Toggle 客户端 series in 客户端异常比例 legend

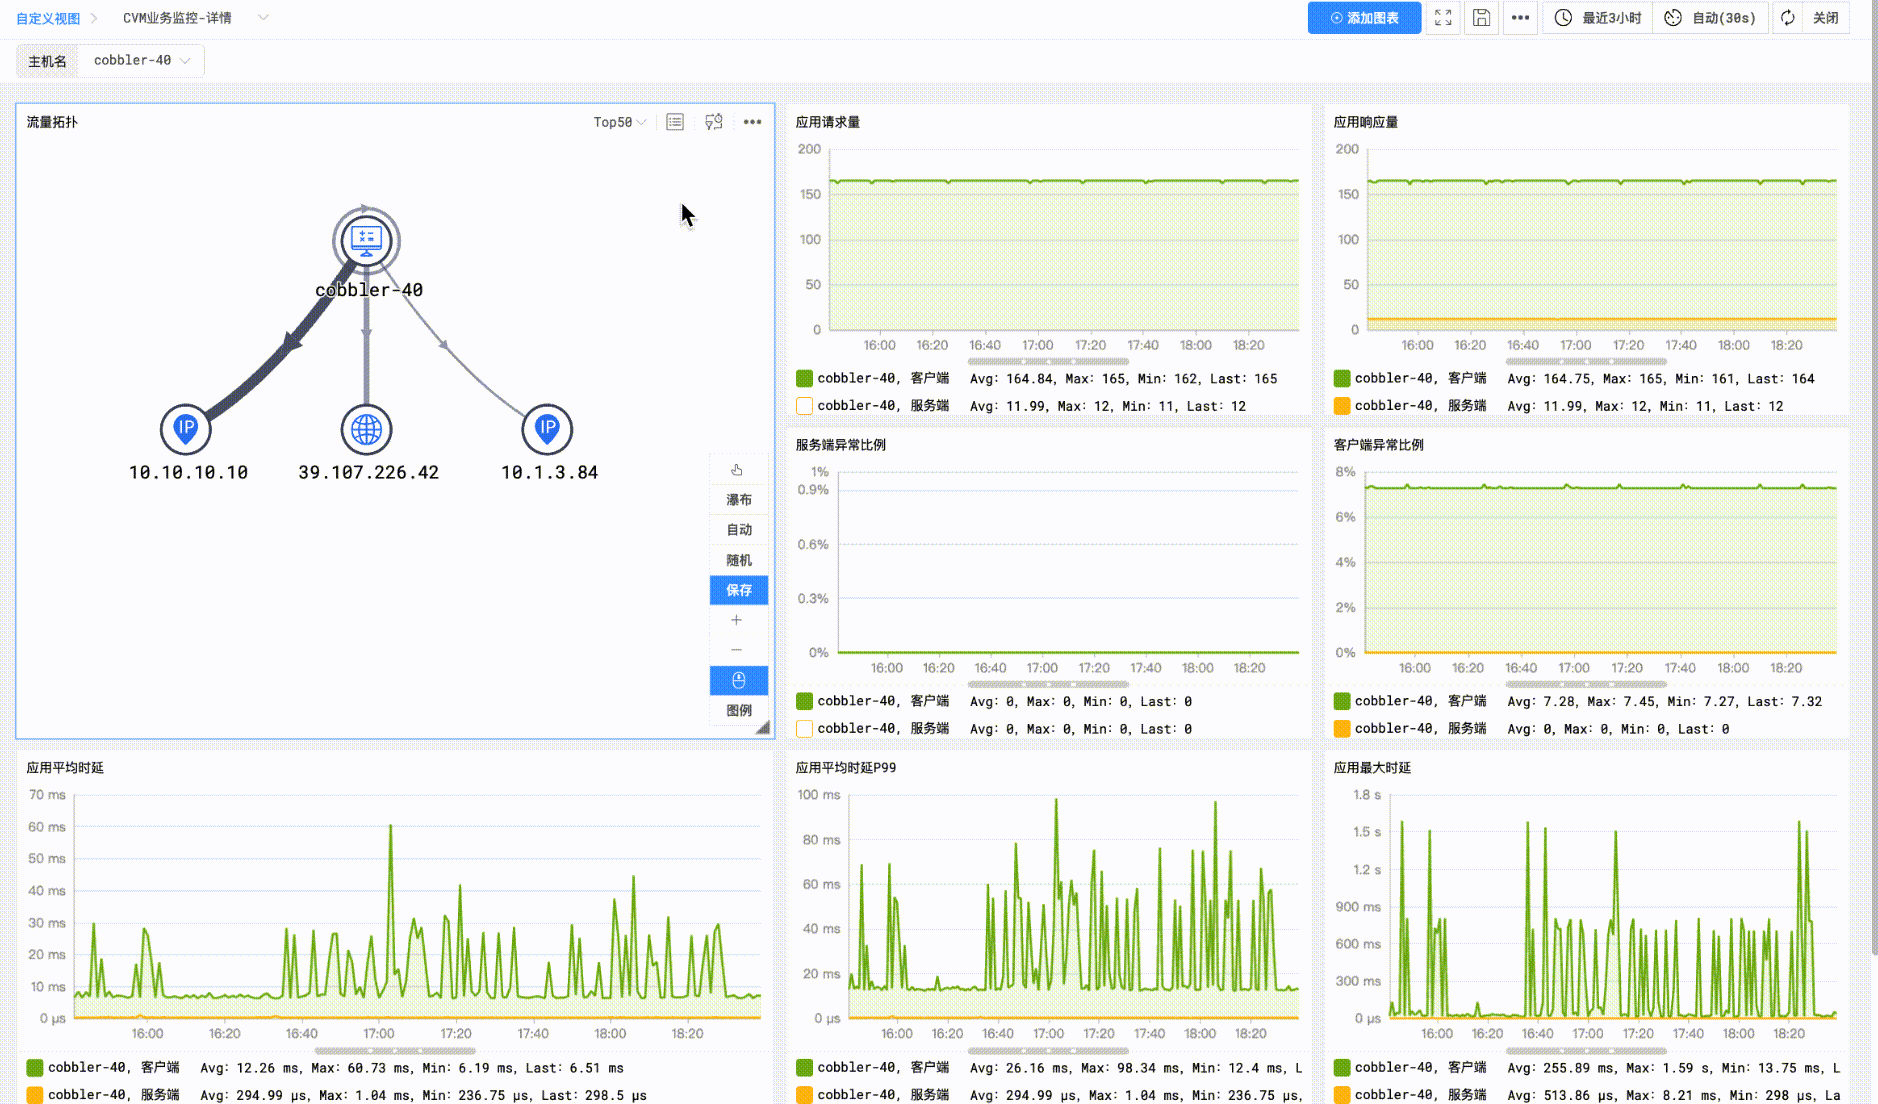click(1342, 701)
